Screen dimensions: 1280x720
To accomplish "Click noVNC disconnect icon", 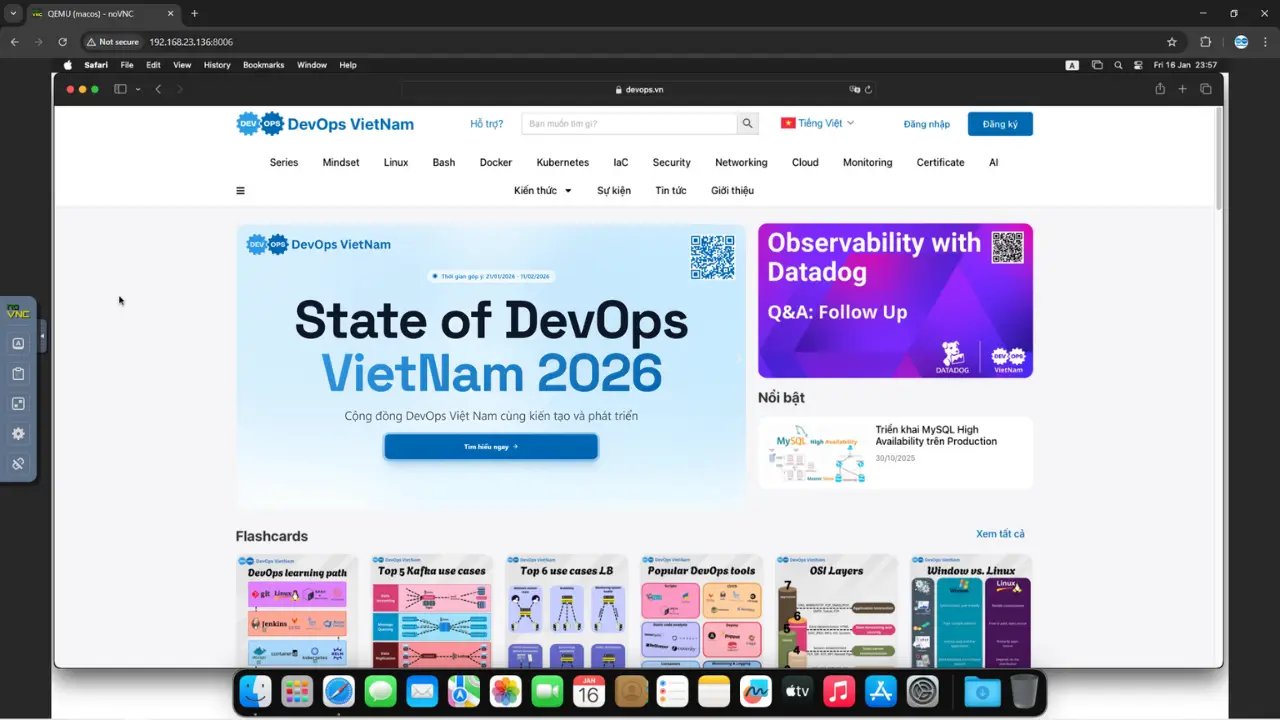I will 18,464.
